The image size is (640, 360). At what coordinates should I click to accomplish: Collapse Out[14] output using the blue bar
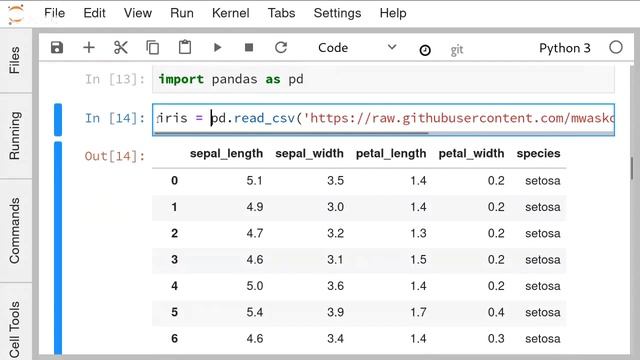pyautogui.click(x=58, y=248)
